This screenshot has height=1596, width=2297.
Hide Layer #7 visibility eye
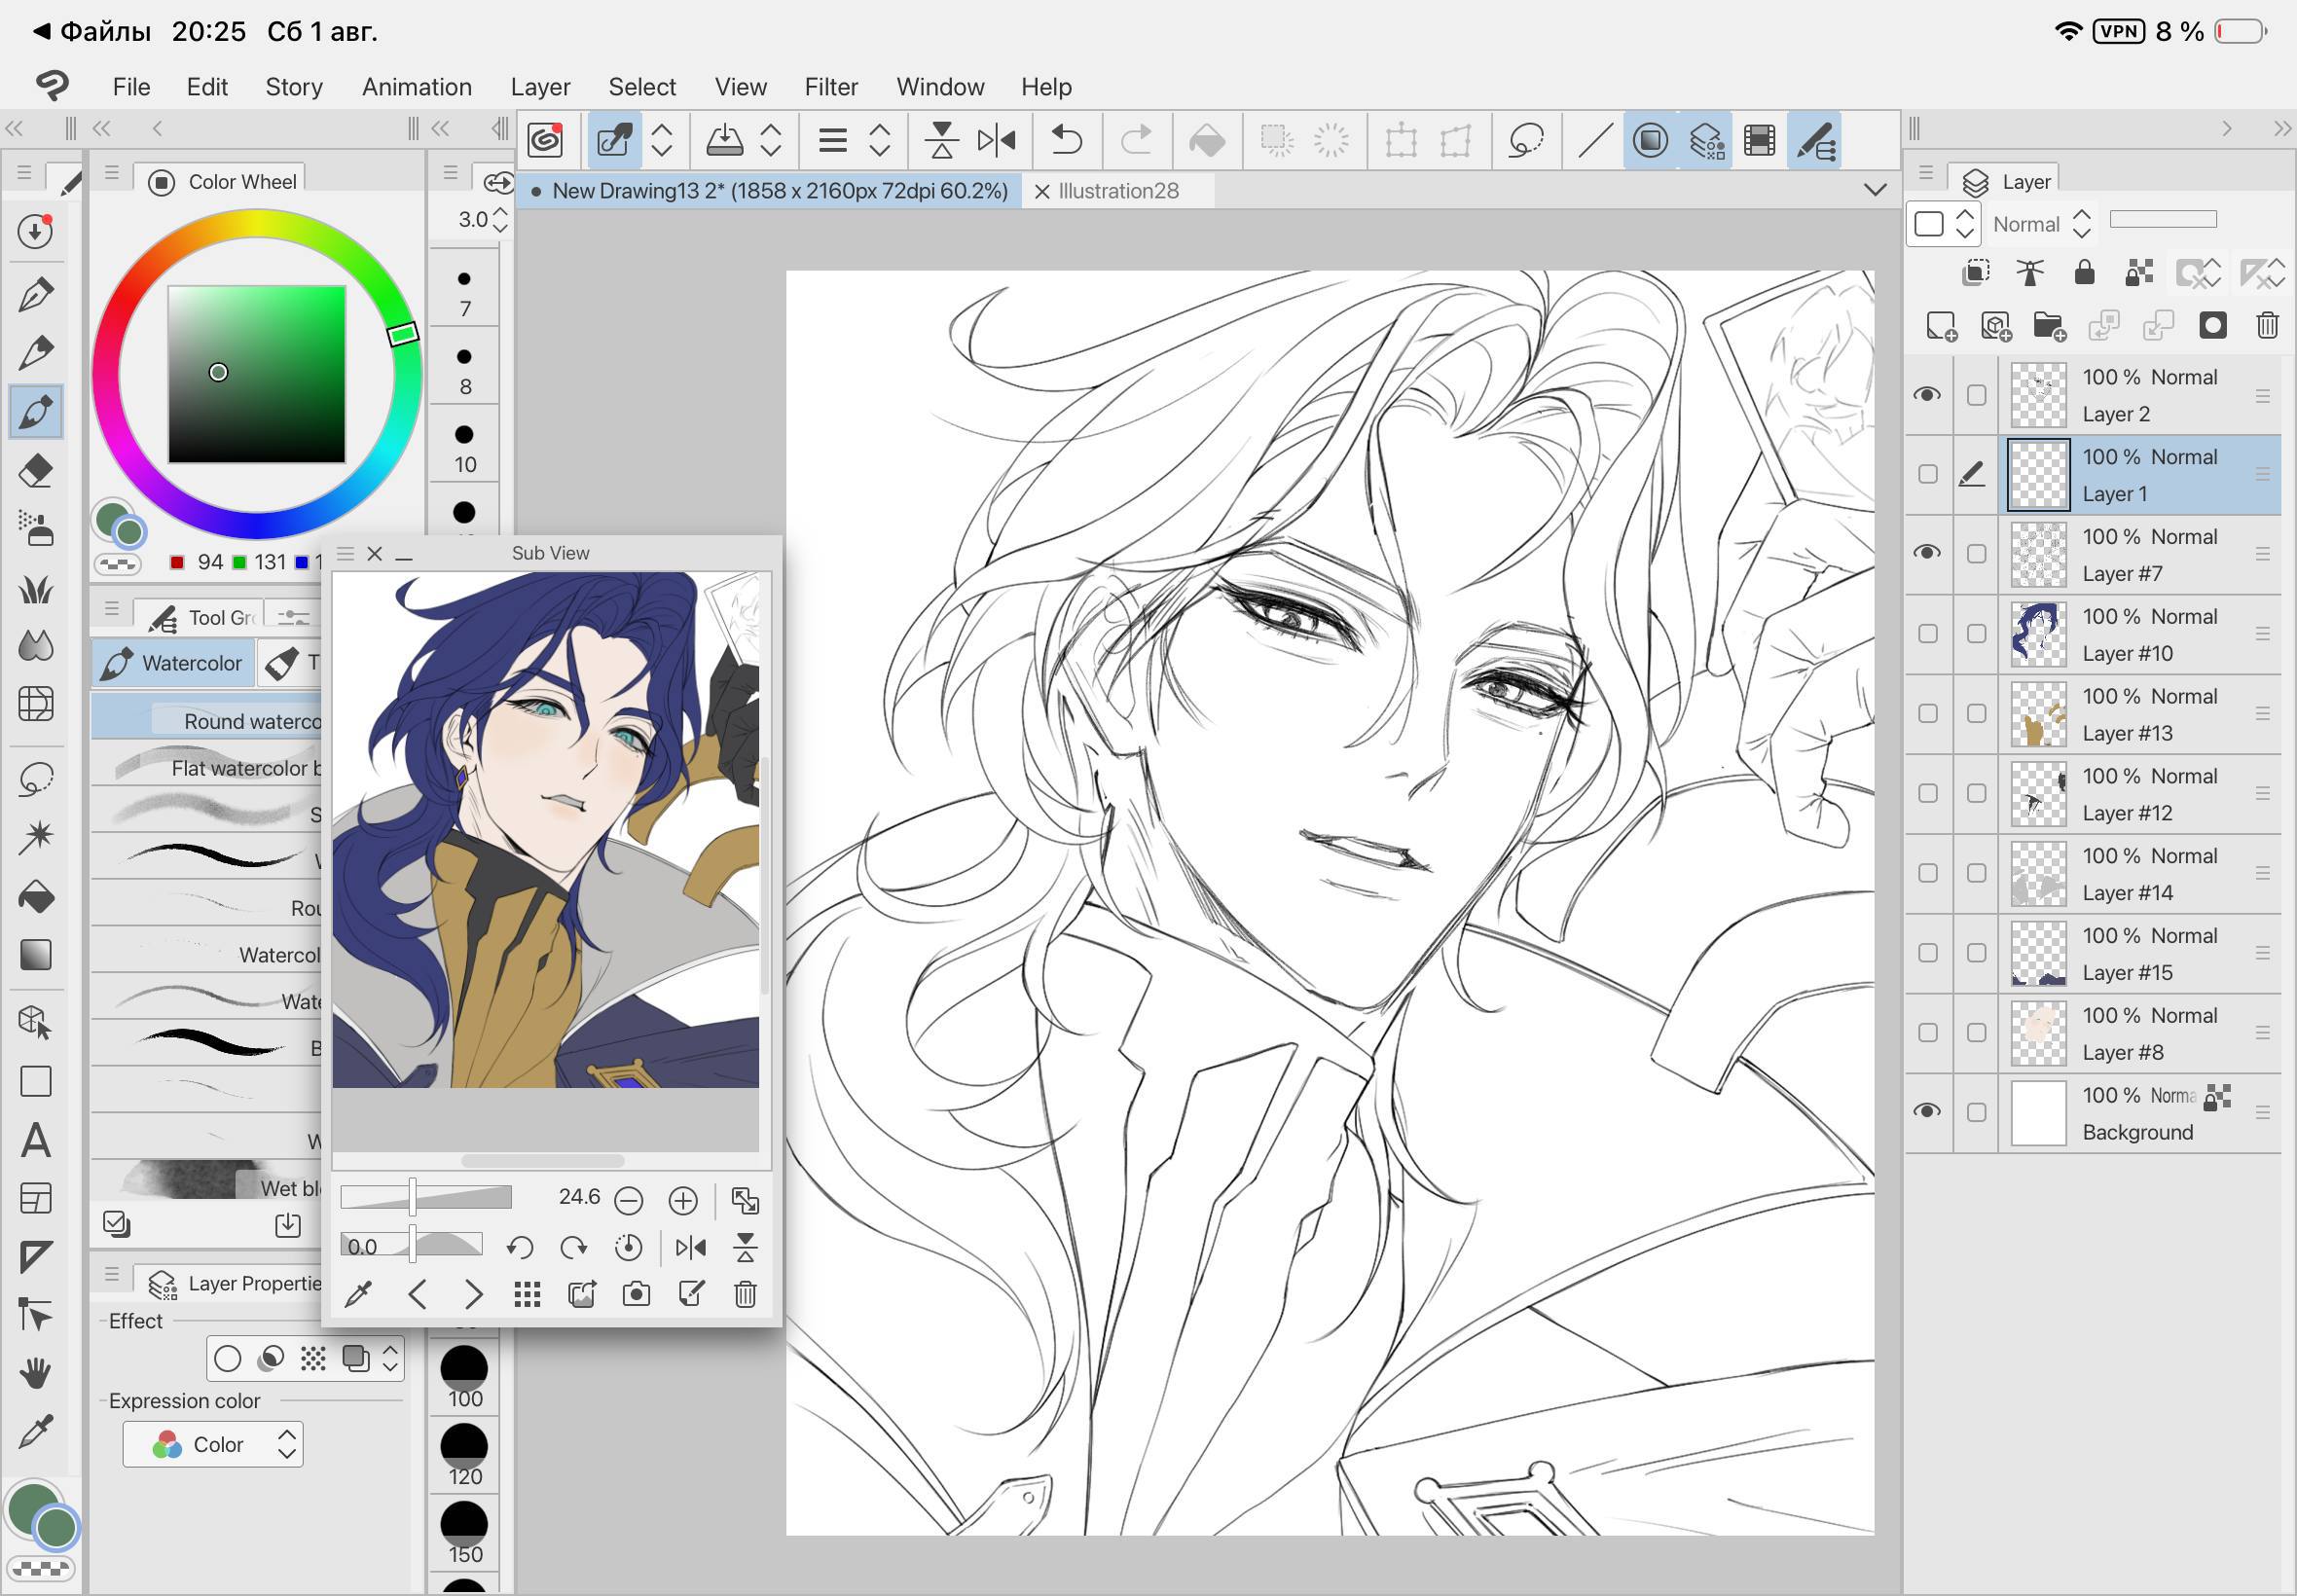(x=1927, y=553)
